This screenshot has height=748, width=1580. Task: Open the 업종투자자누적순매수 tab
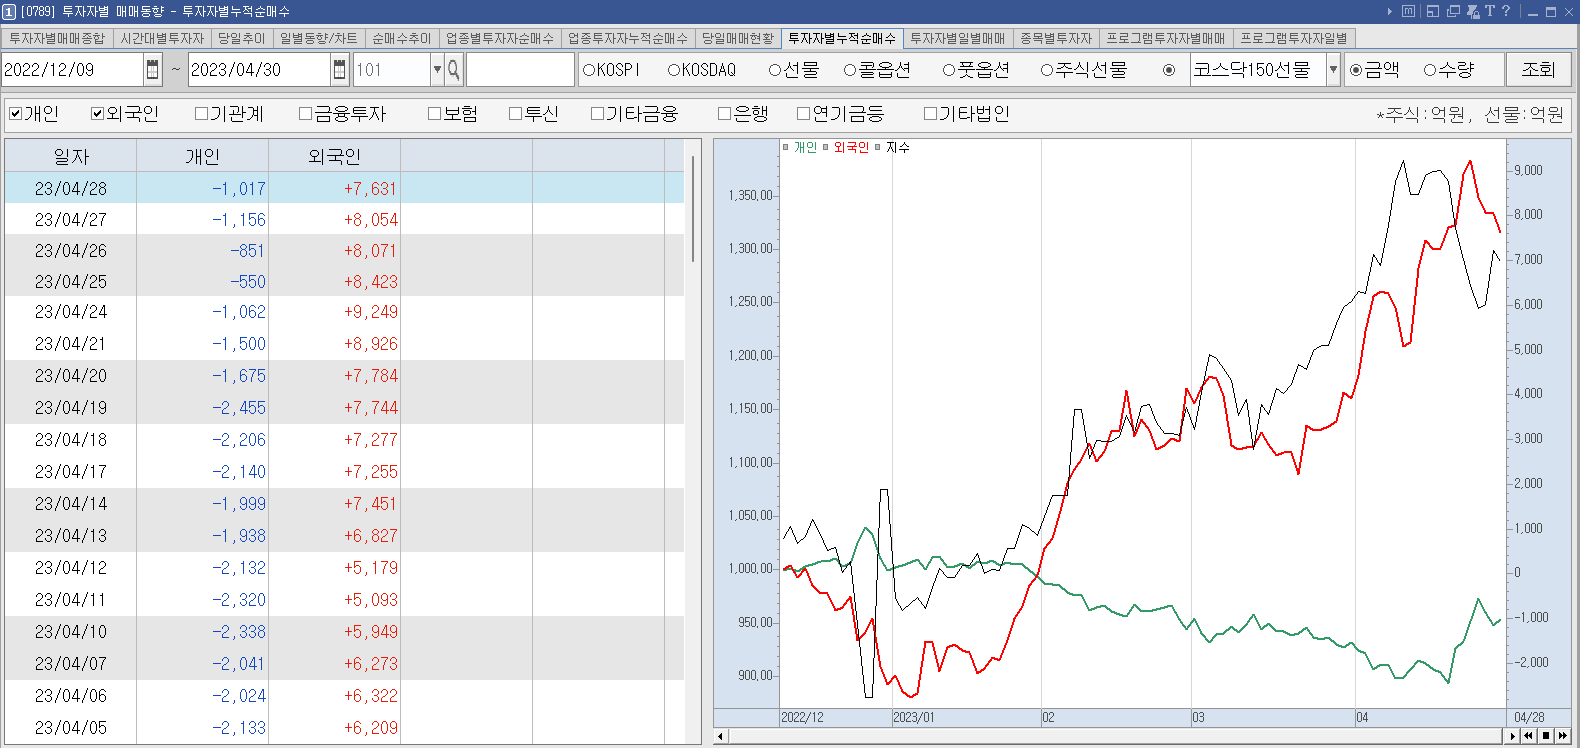coord(627,38)
